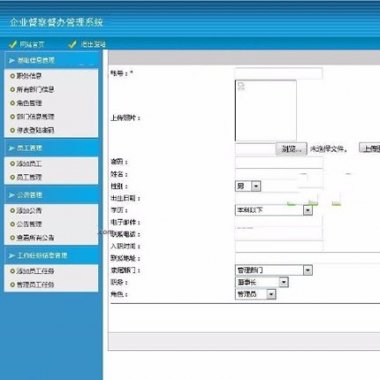Open 添加公告 in the sidebar
Screen dimensions: 380x380
(x=29, y=211)
